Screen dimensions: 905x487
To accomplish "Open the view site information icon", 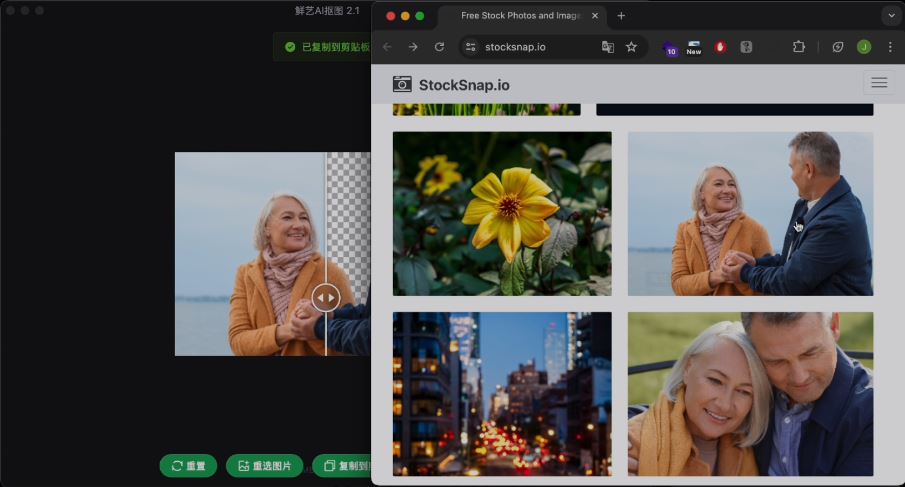I will pos(471,47).
